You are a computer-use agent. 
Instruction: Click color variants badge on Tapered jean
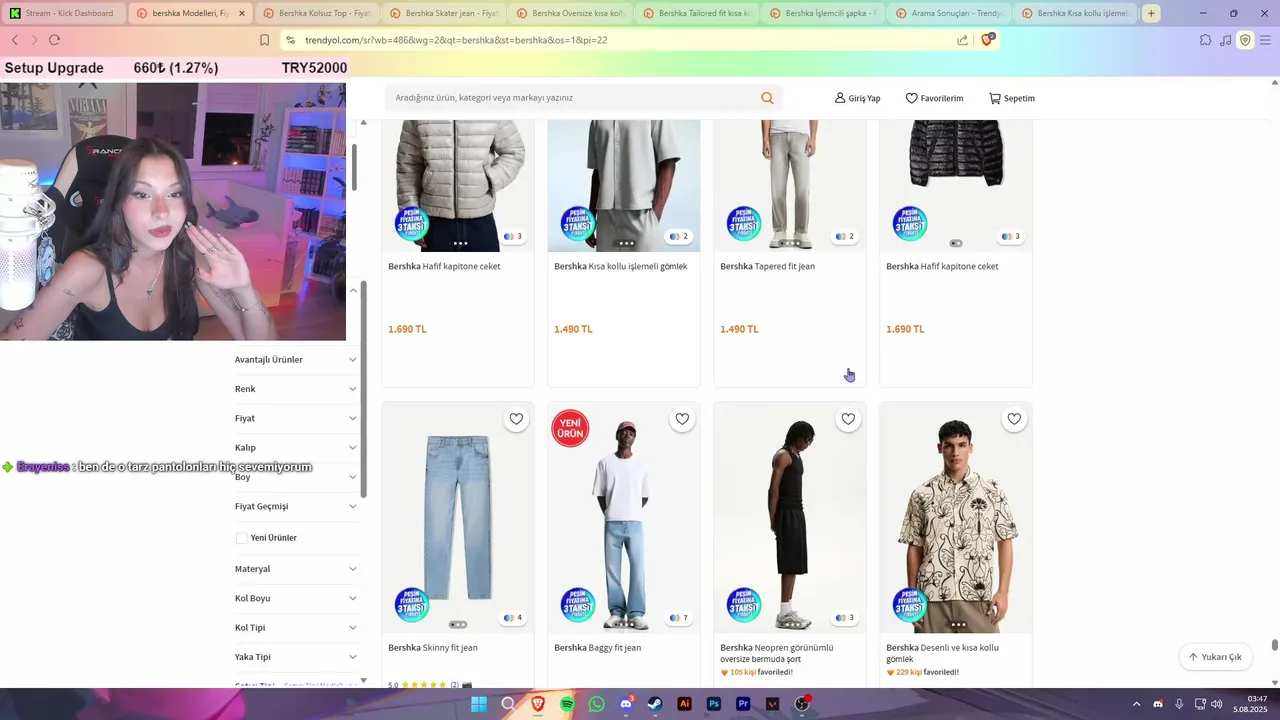point(845,237)
